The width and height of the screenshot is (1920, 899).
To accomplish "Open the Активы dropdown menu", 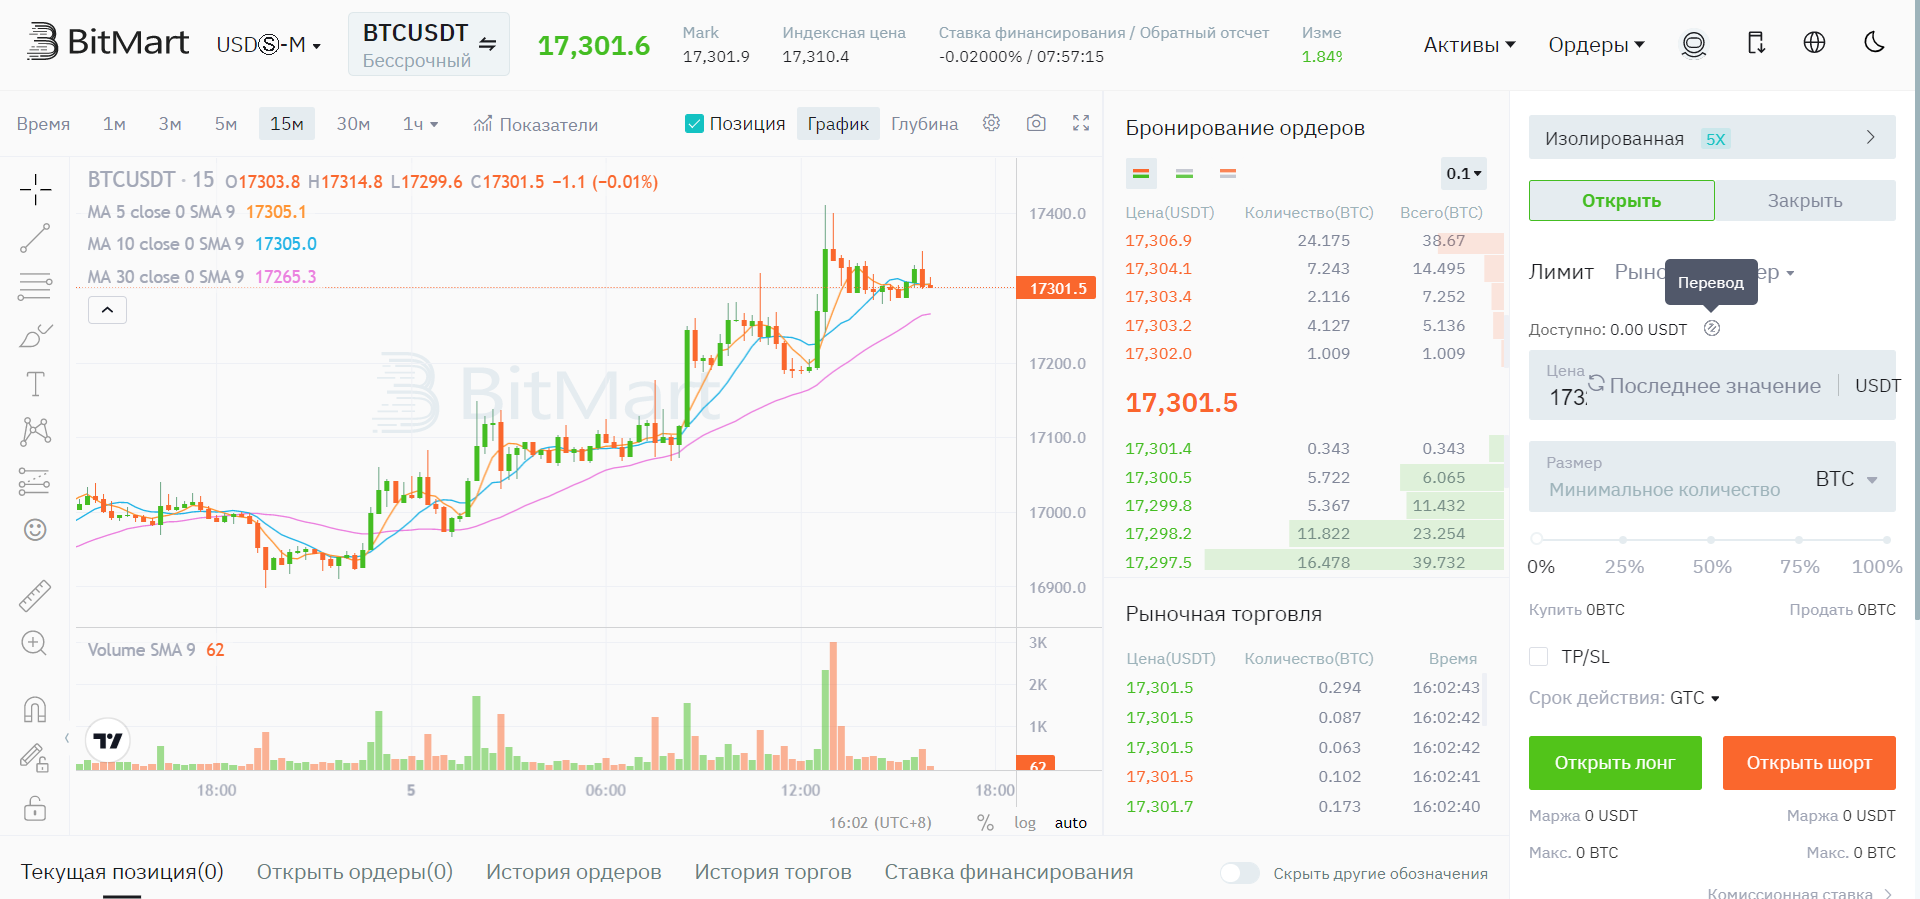I will click(1469, 45).
